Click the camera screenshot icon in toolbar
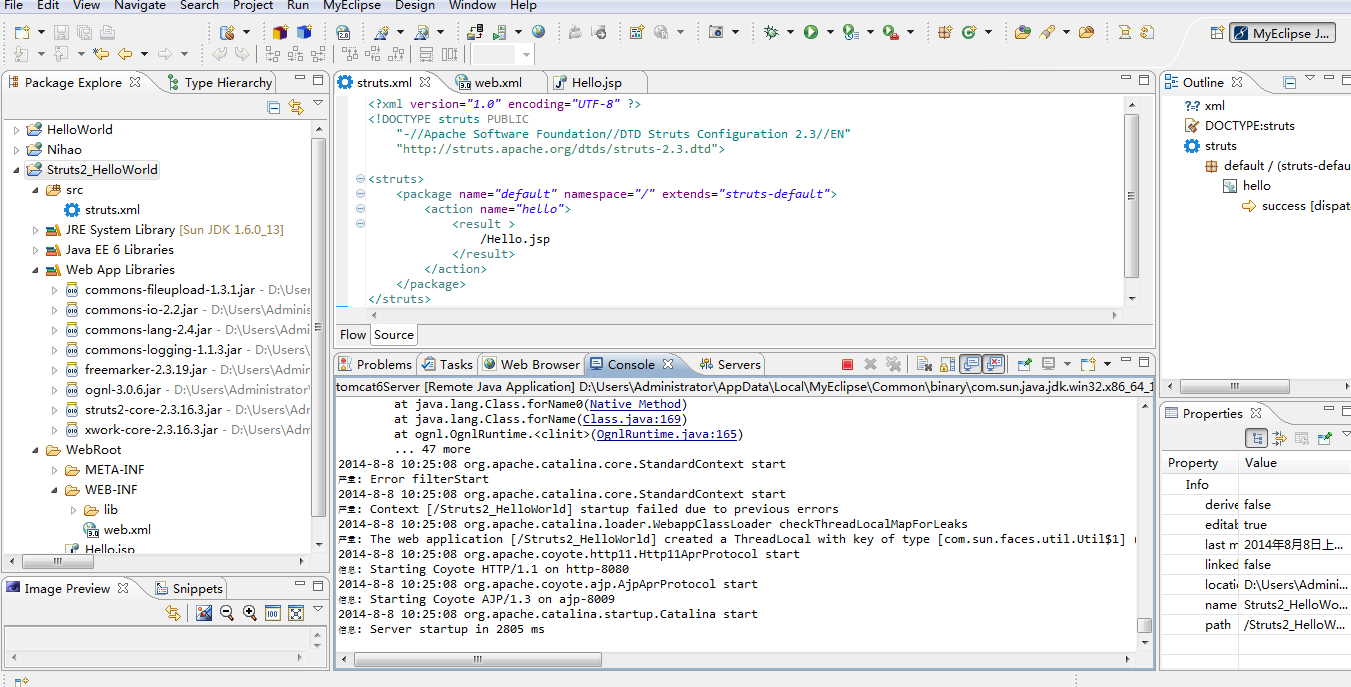 (x=716, y=33)
